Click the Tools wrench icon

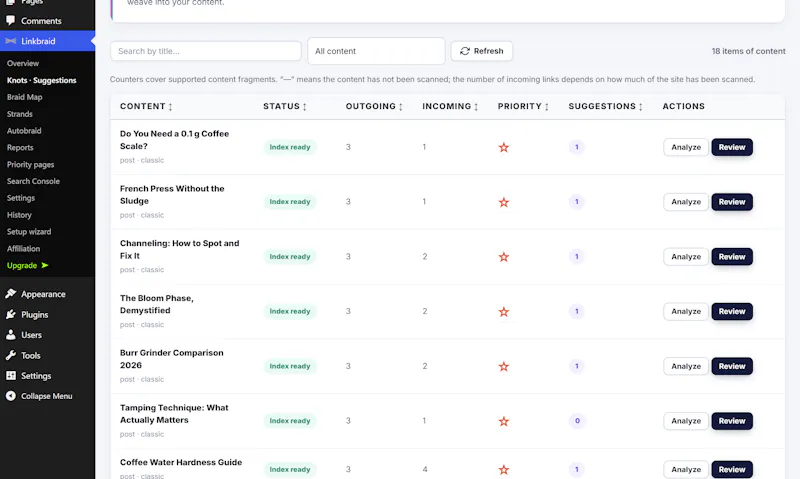11,355
